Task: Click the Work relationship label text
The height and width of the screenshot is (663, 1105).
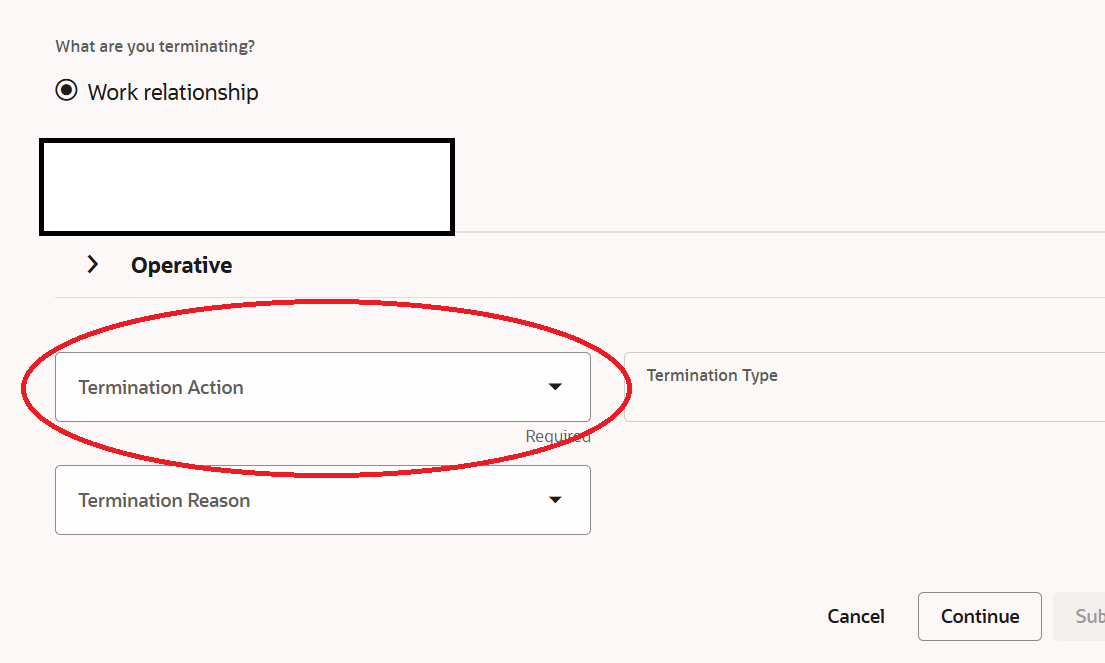Action: (x=173, y=92)
